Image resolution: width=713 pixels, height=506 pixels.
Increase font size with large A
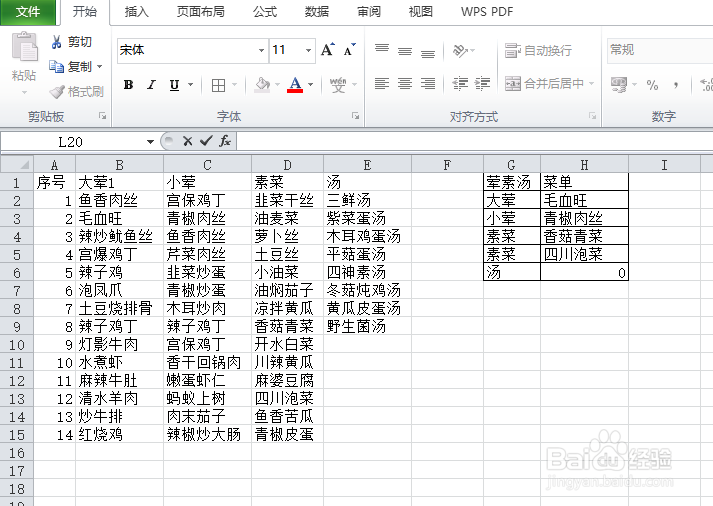tap(327, 50)
